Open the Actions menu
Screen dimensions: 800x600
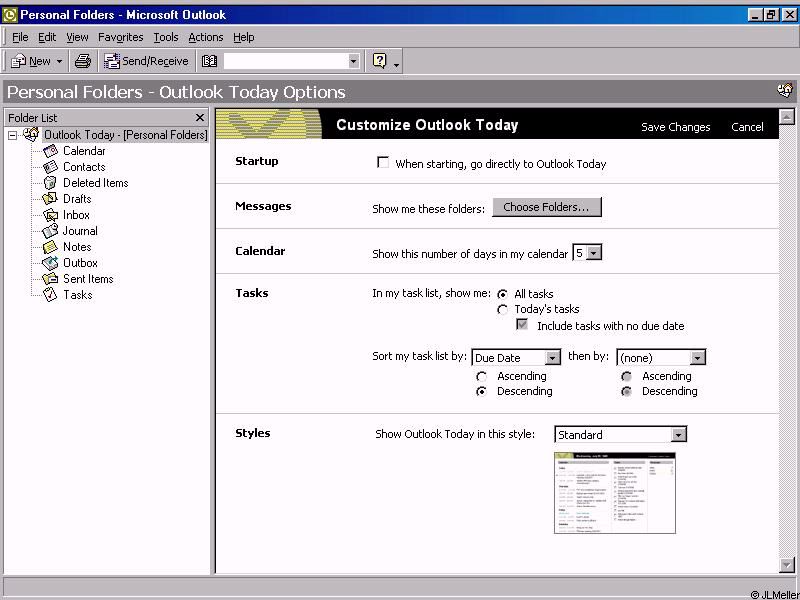tap(206, 37)
